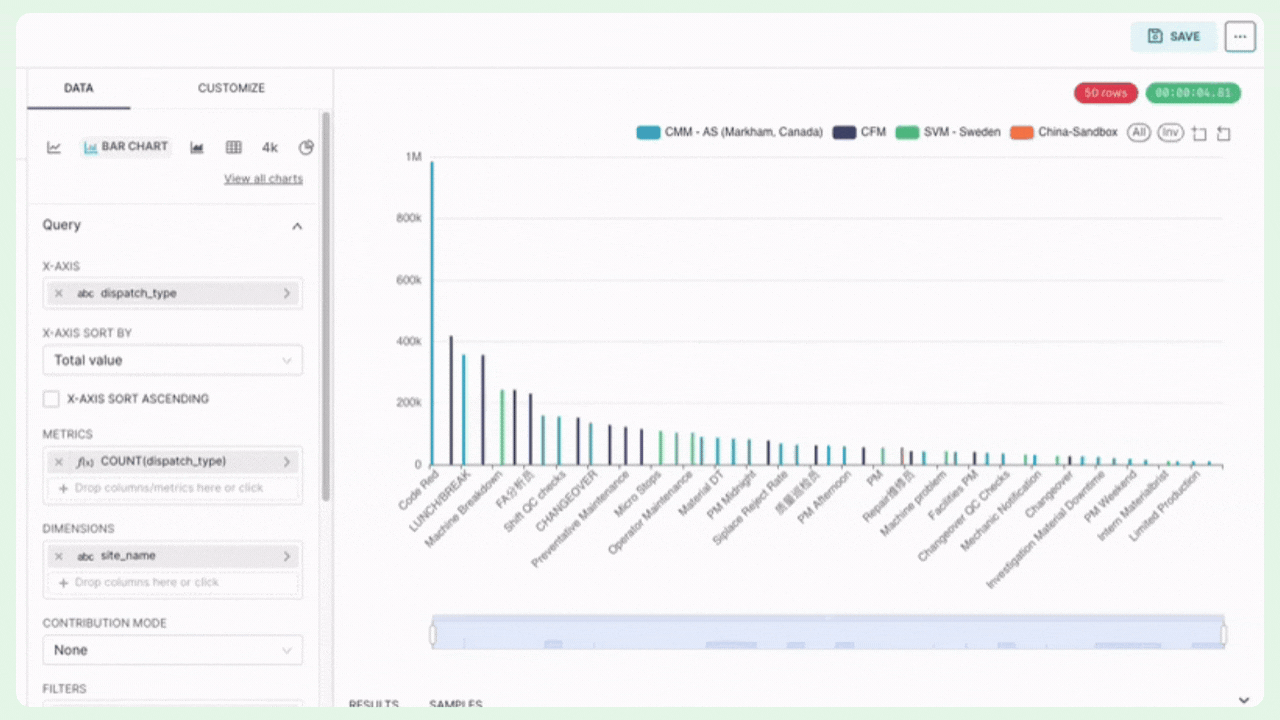Remove dispatch_type from X-axis with x
Viewport: 1280px width, 720px height.
click(x=58, y=294)
